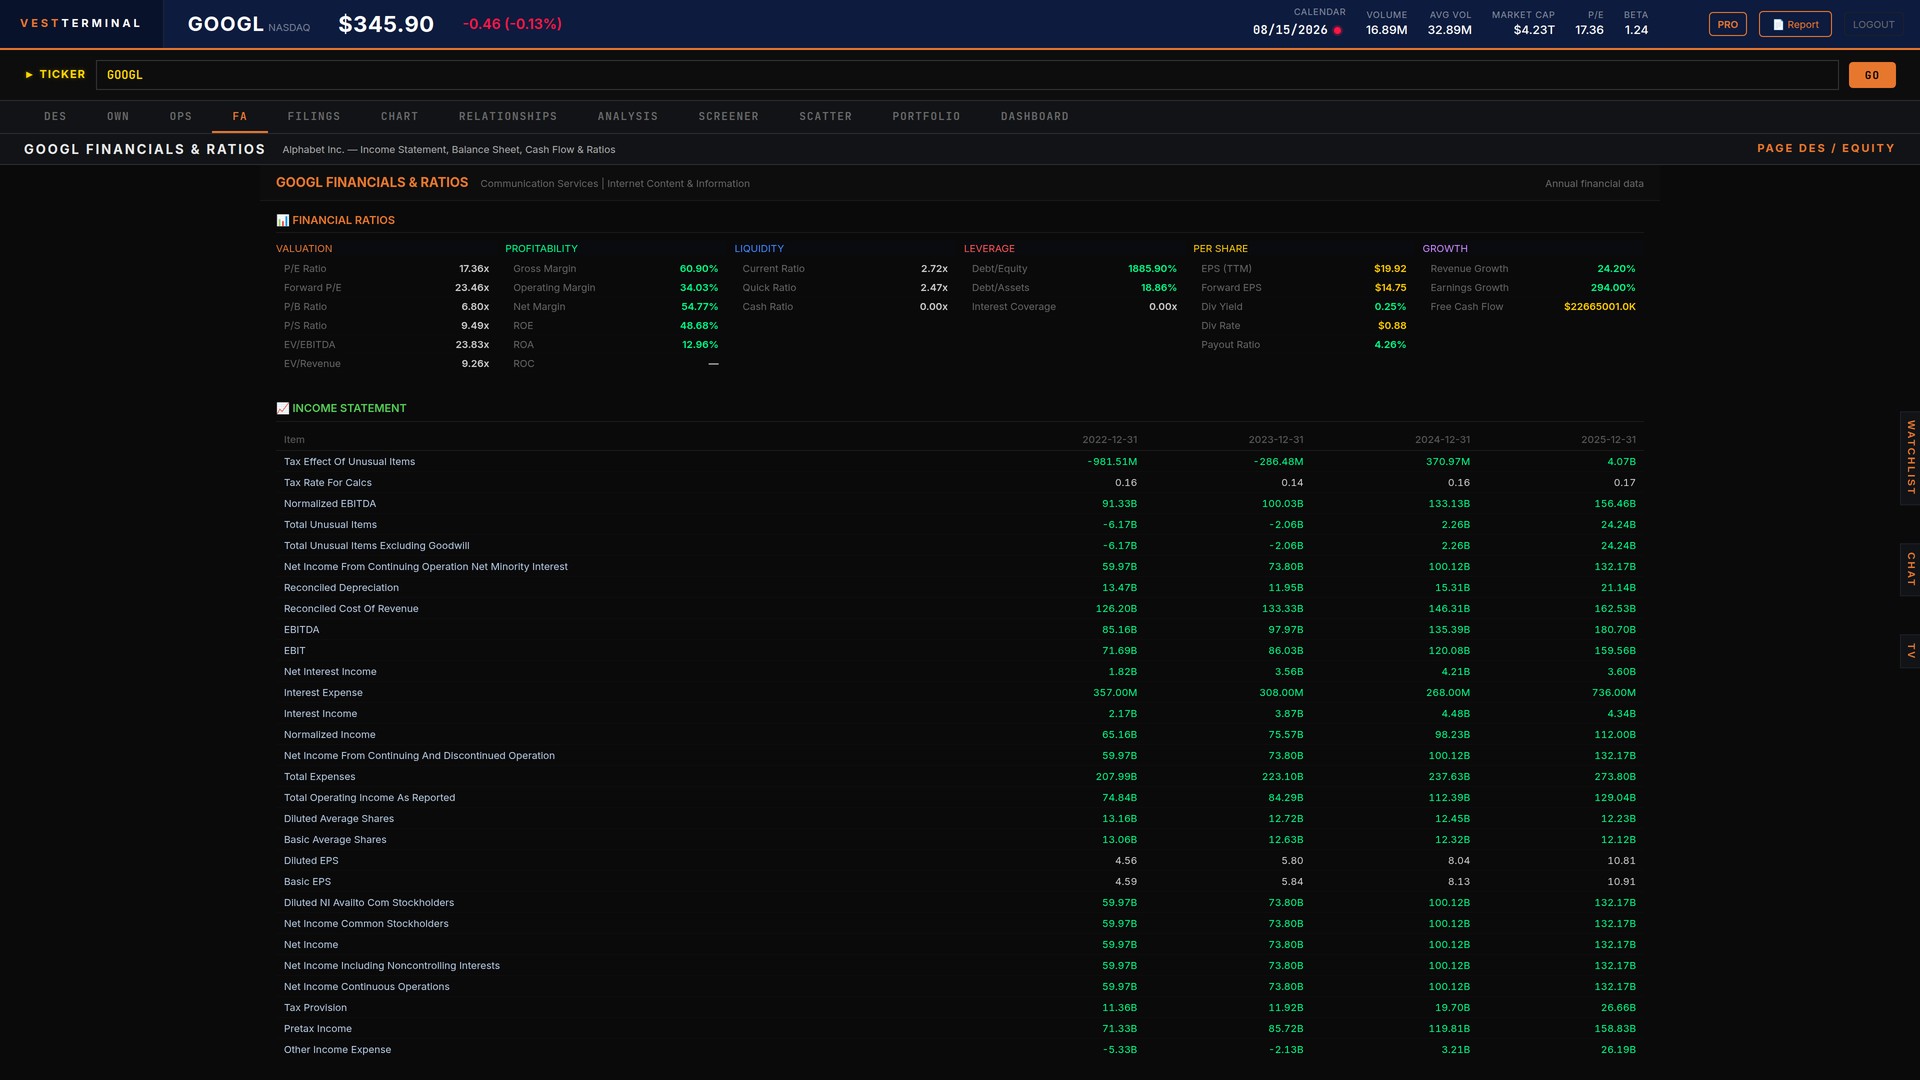Click the LEVERAGE section heading
This screenshot has height=1080, width=1920.
click(x=989, y=249)
